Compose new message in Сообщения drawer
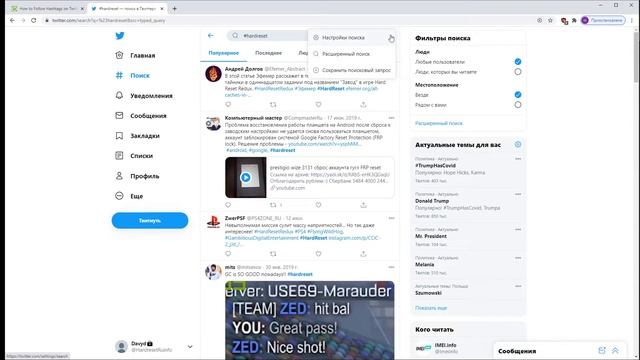This screenshot has height=360, width=640. pyautogui.click(x=602, y=351)
